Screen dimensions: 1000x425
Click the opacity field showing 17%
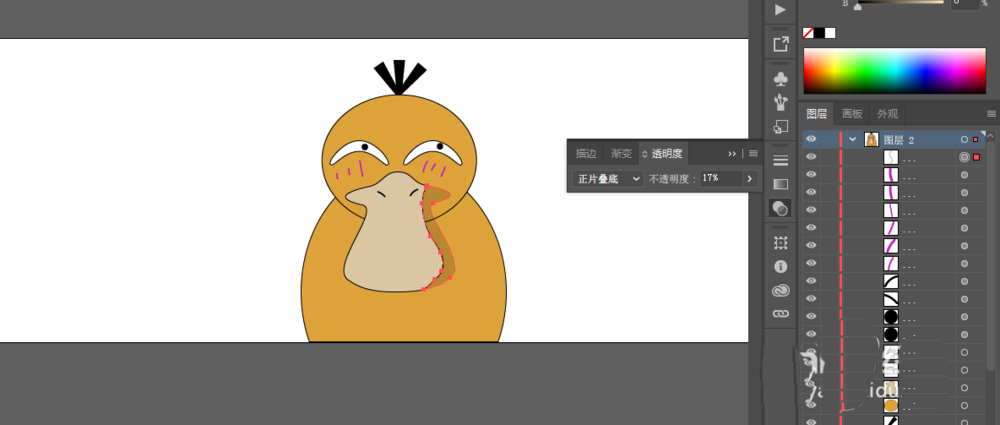pyautogui.click(x=721, y=179)
